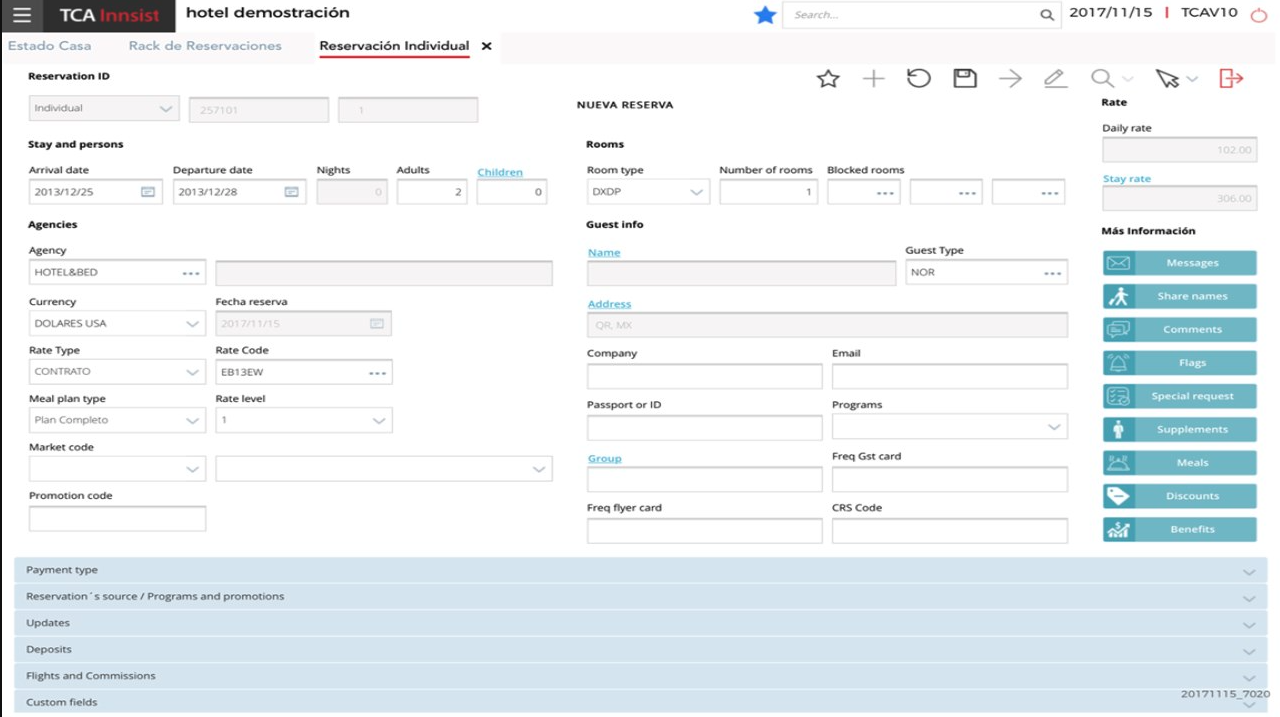The width and height of the screenshot is (1280, 717).
Task: Click the Special request button
Action: pos(1180,396)
